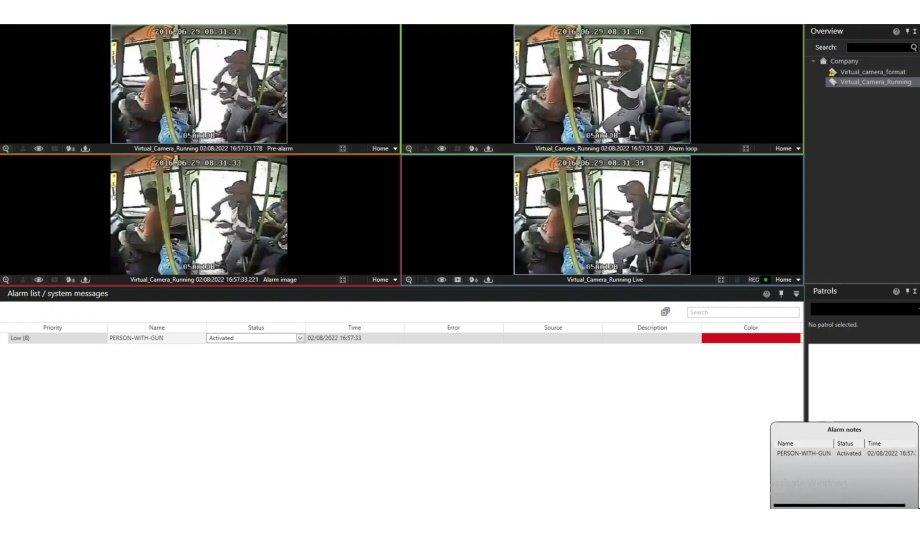Screen dimensions: 920x533
Task: Click the Alarm loop camera video thumbnail
Action: (602, 84)
